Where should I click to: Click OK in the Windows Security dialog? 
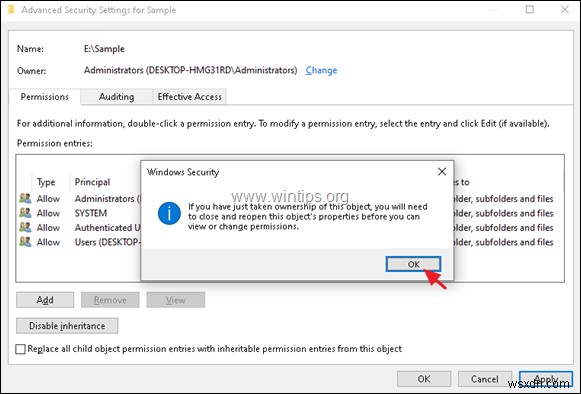[413, 264]
